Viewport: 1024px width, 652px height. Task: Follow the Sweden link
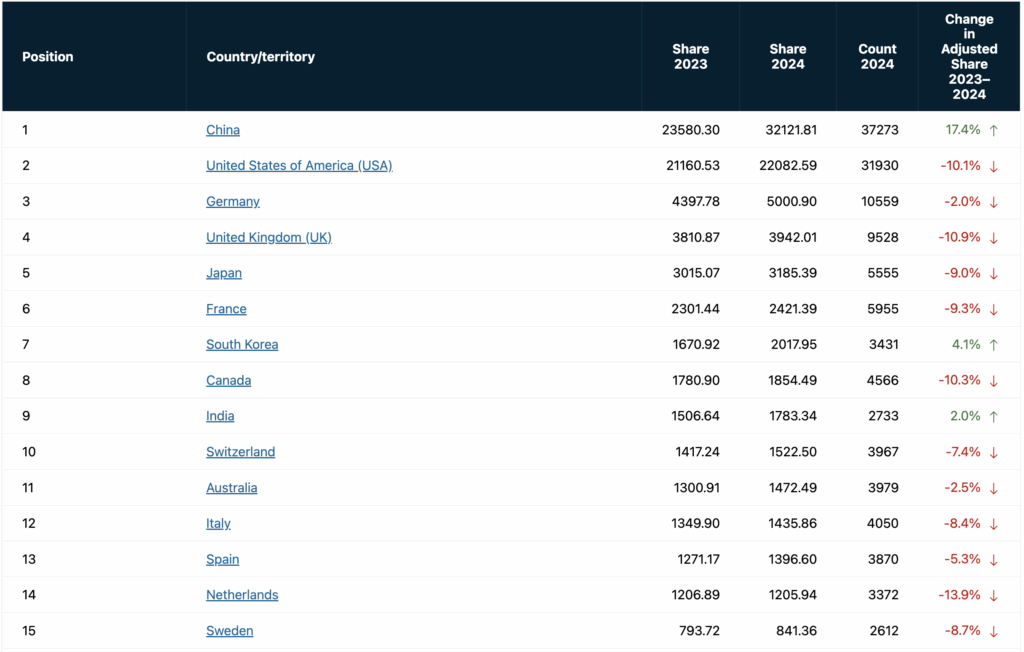coord(229,631)
